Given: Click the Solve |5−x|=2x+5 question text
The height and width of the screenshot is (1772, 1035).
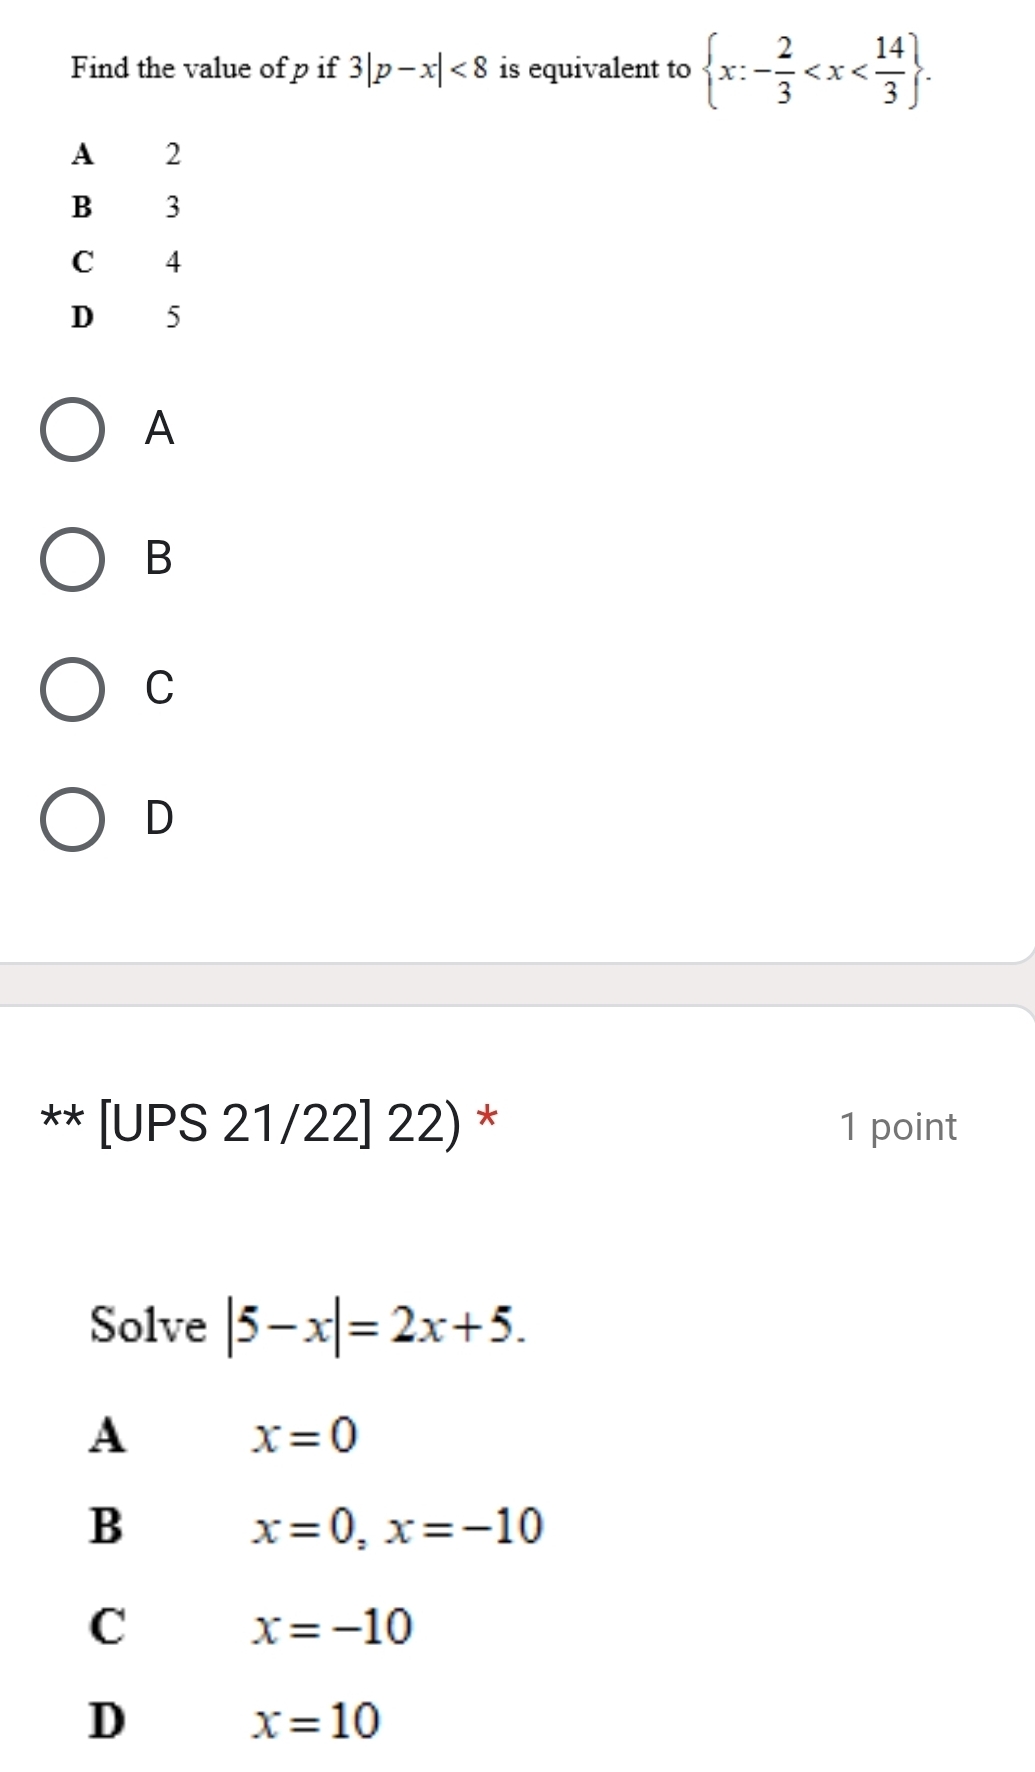Looking at the screenshot, I should [300, 1327].
